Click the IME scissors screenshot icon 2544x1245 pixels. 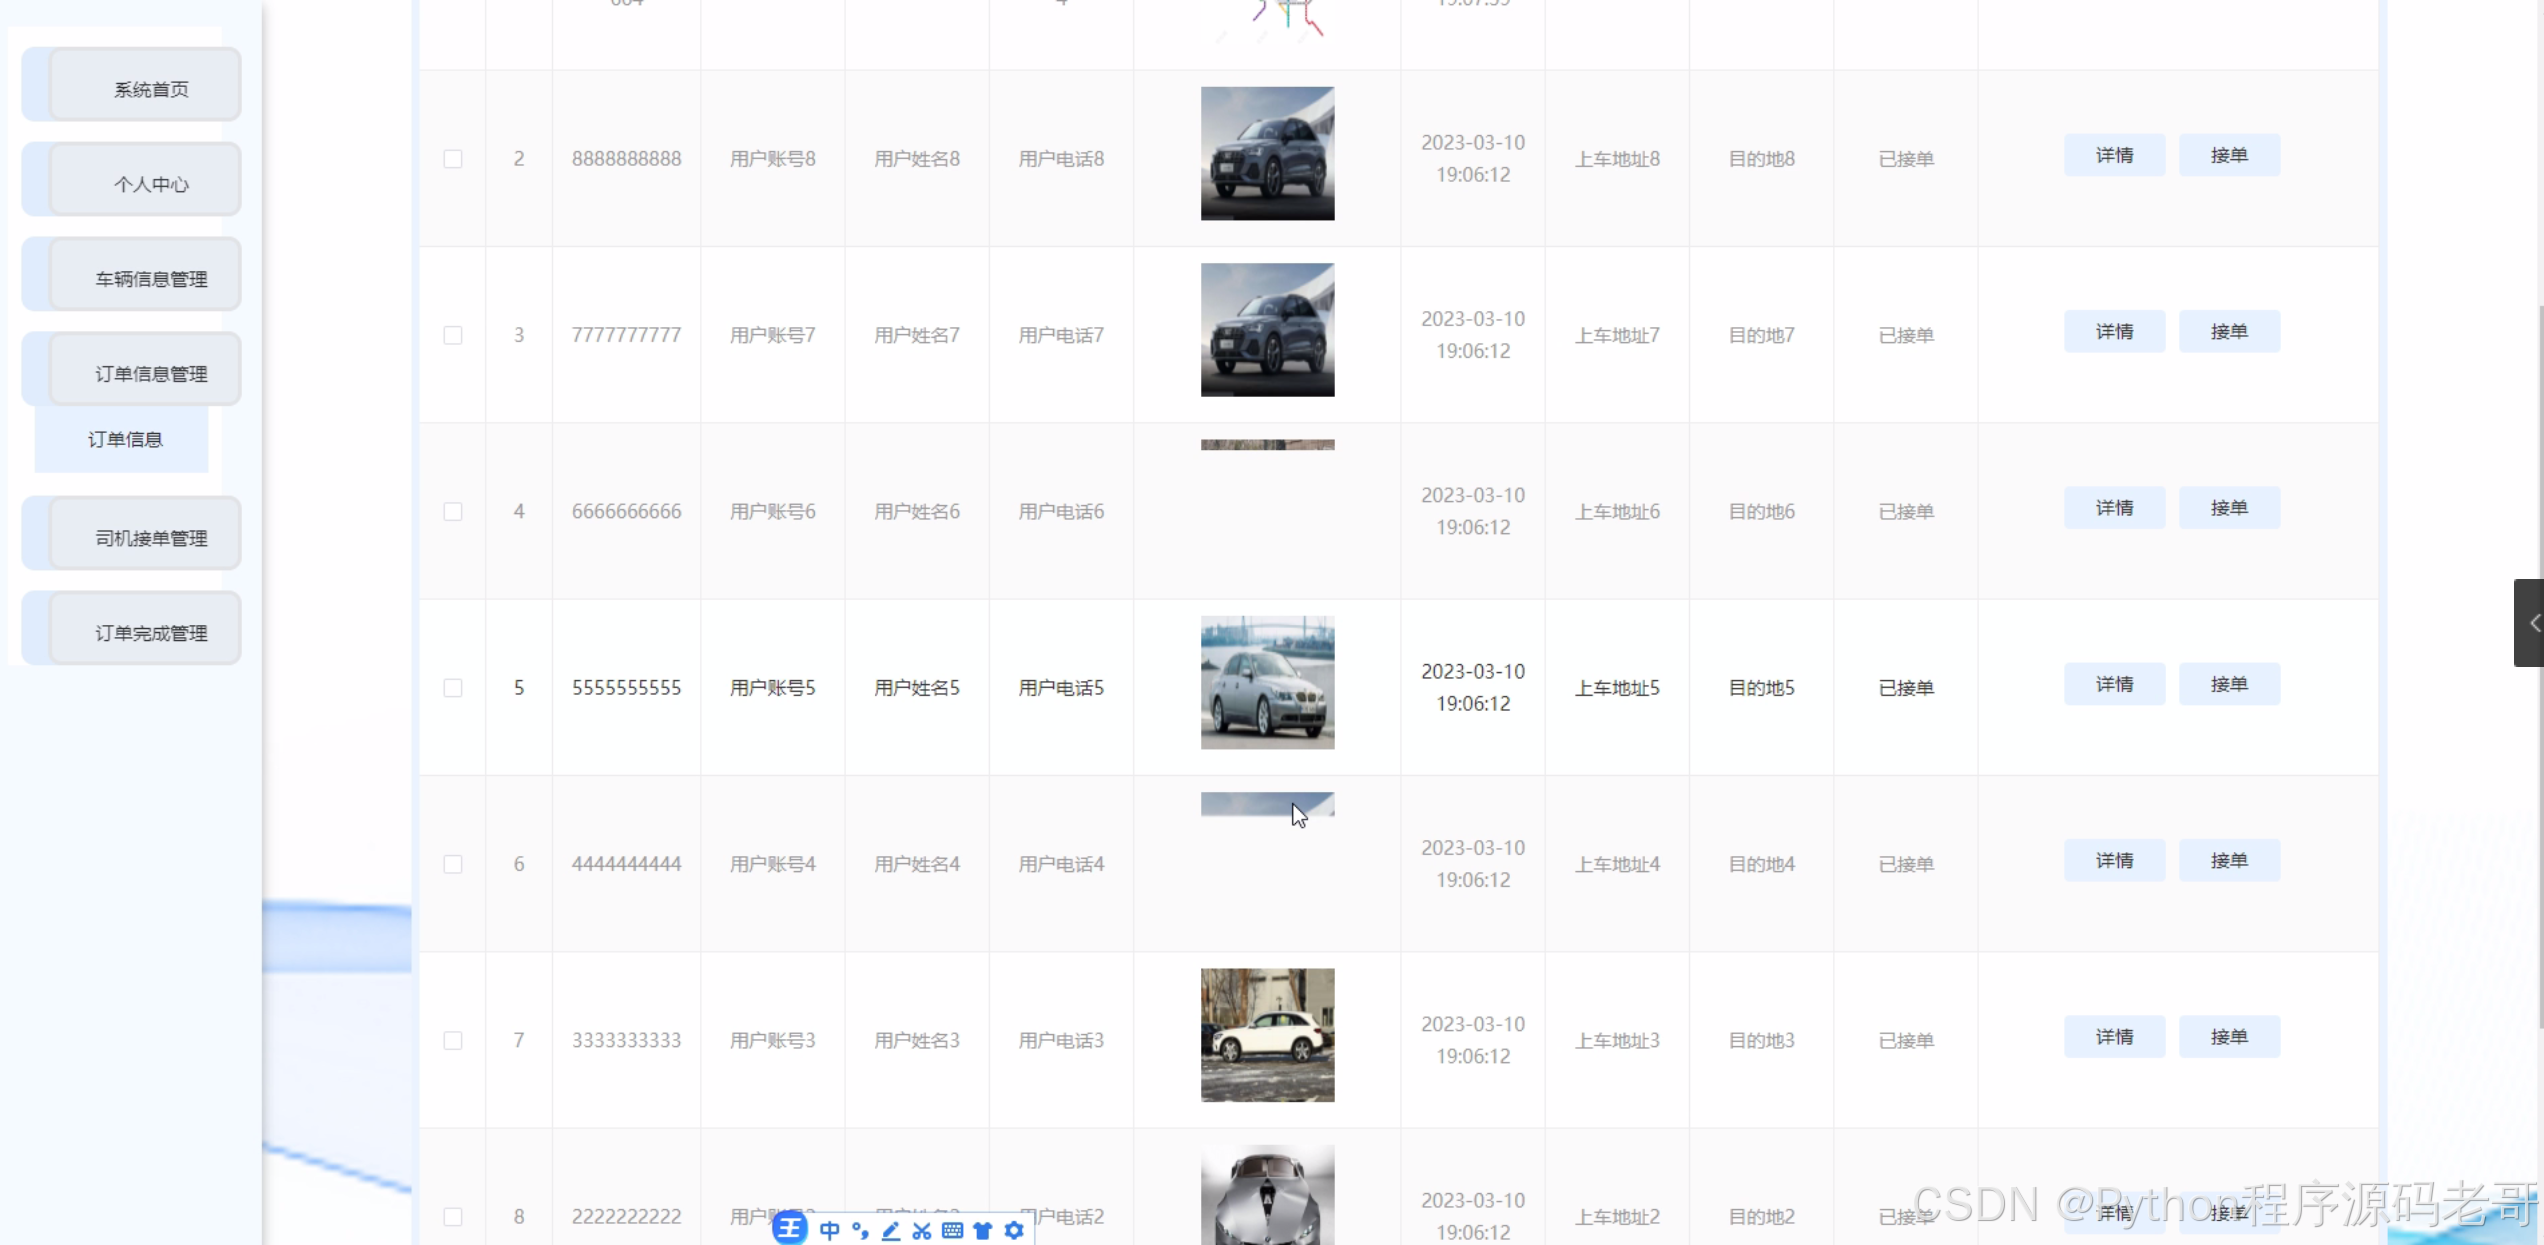point(922,1230)
